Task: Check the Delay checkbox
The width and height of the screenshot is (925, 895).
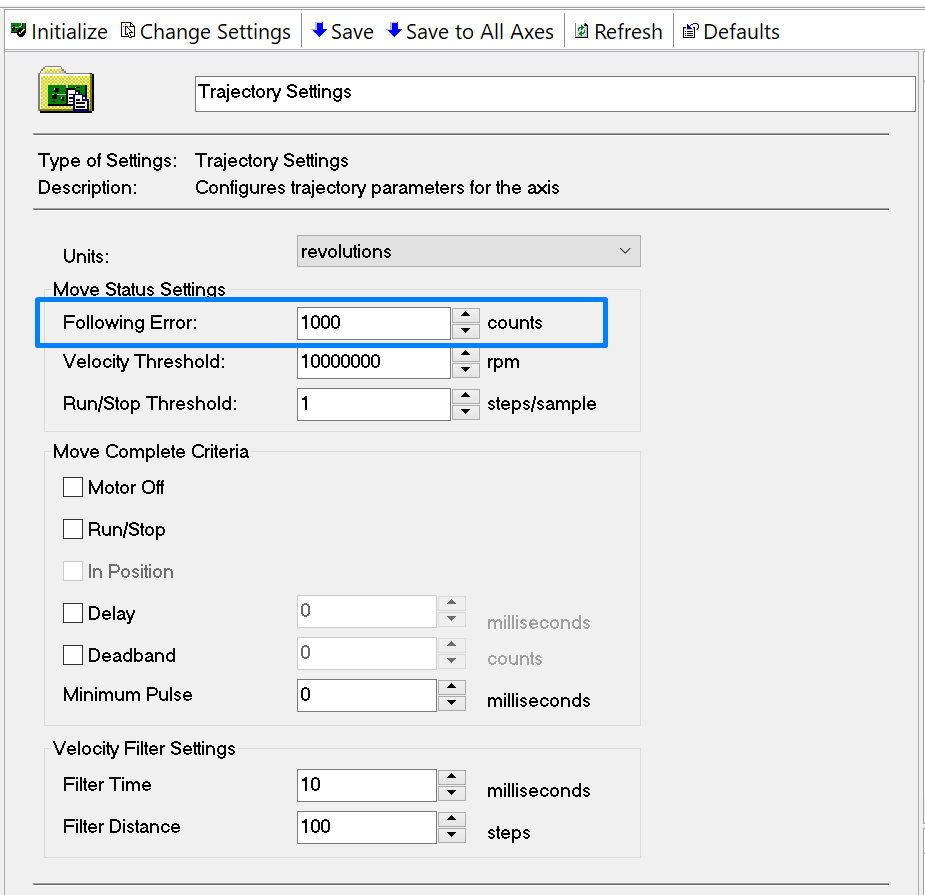Action: [x=73, y=613]
